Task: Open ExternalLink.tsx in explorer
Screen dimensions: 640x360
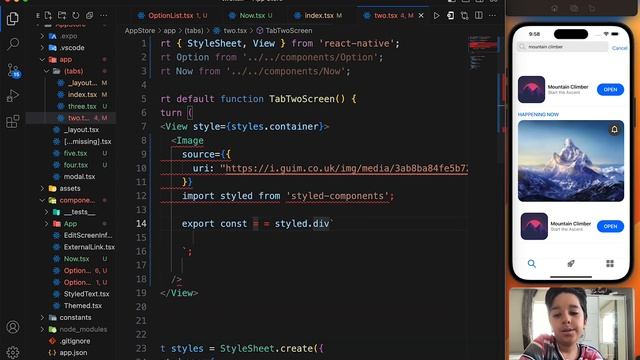Action: point(89,247)
